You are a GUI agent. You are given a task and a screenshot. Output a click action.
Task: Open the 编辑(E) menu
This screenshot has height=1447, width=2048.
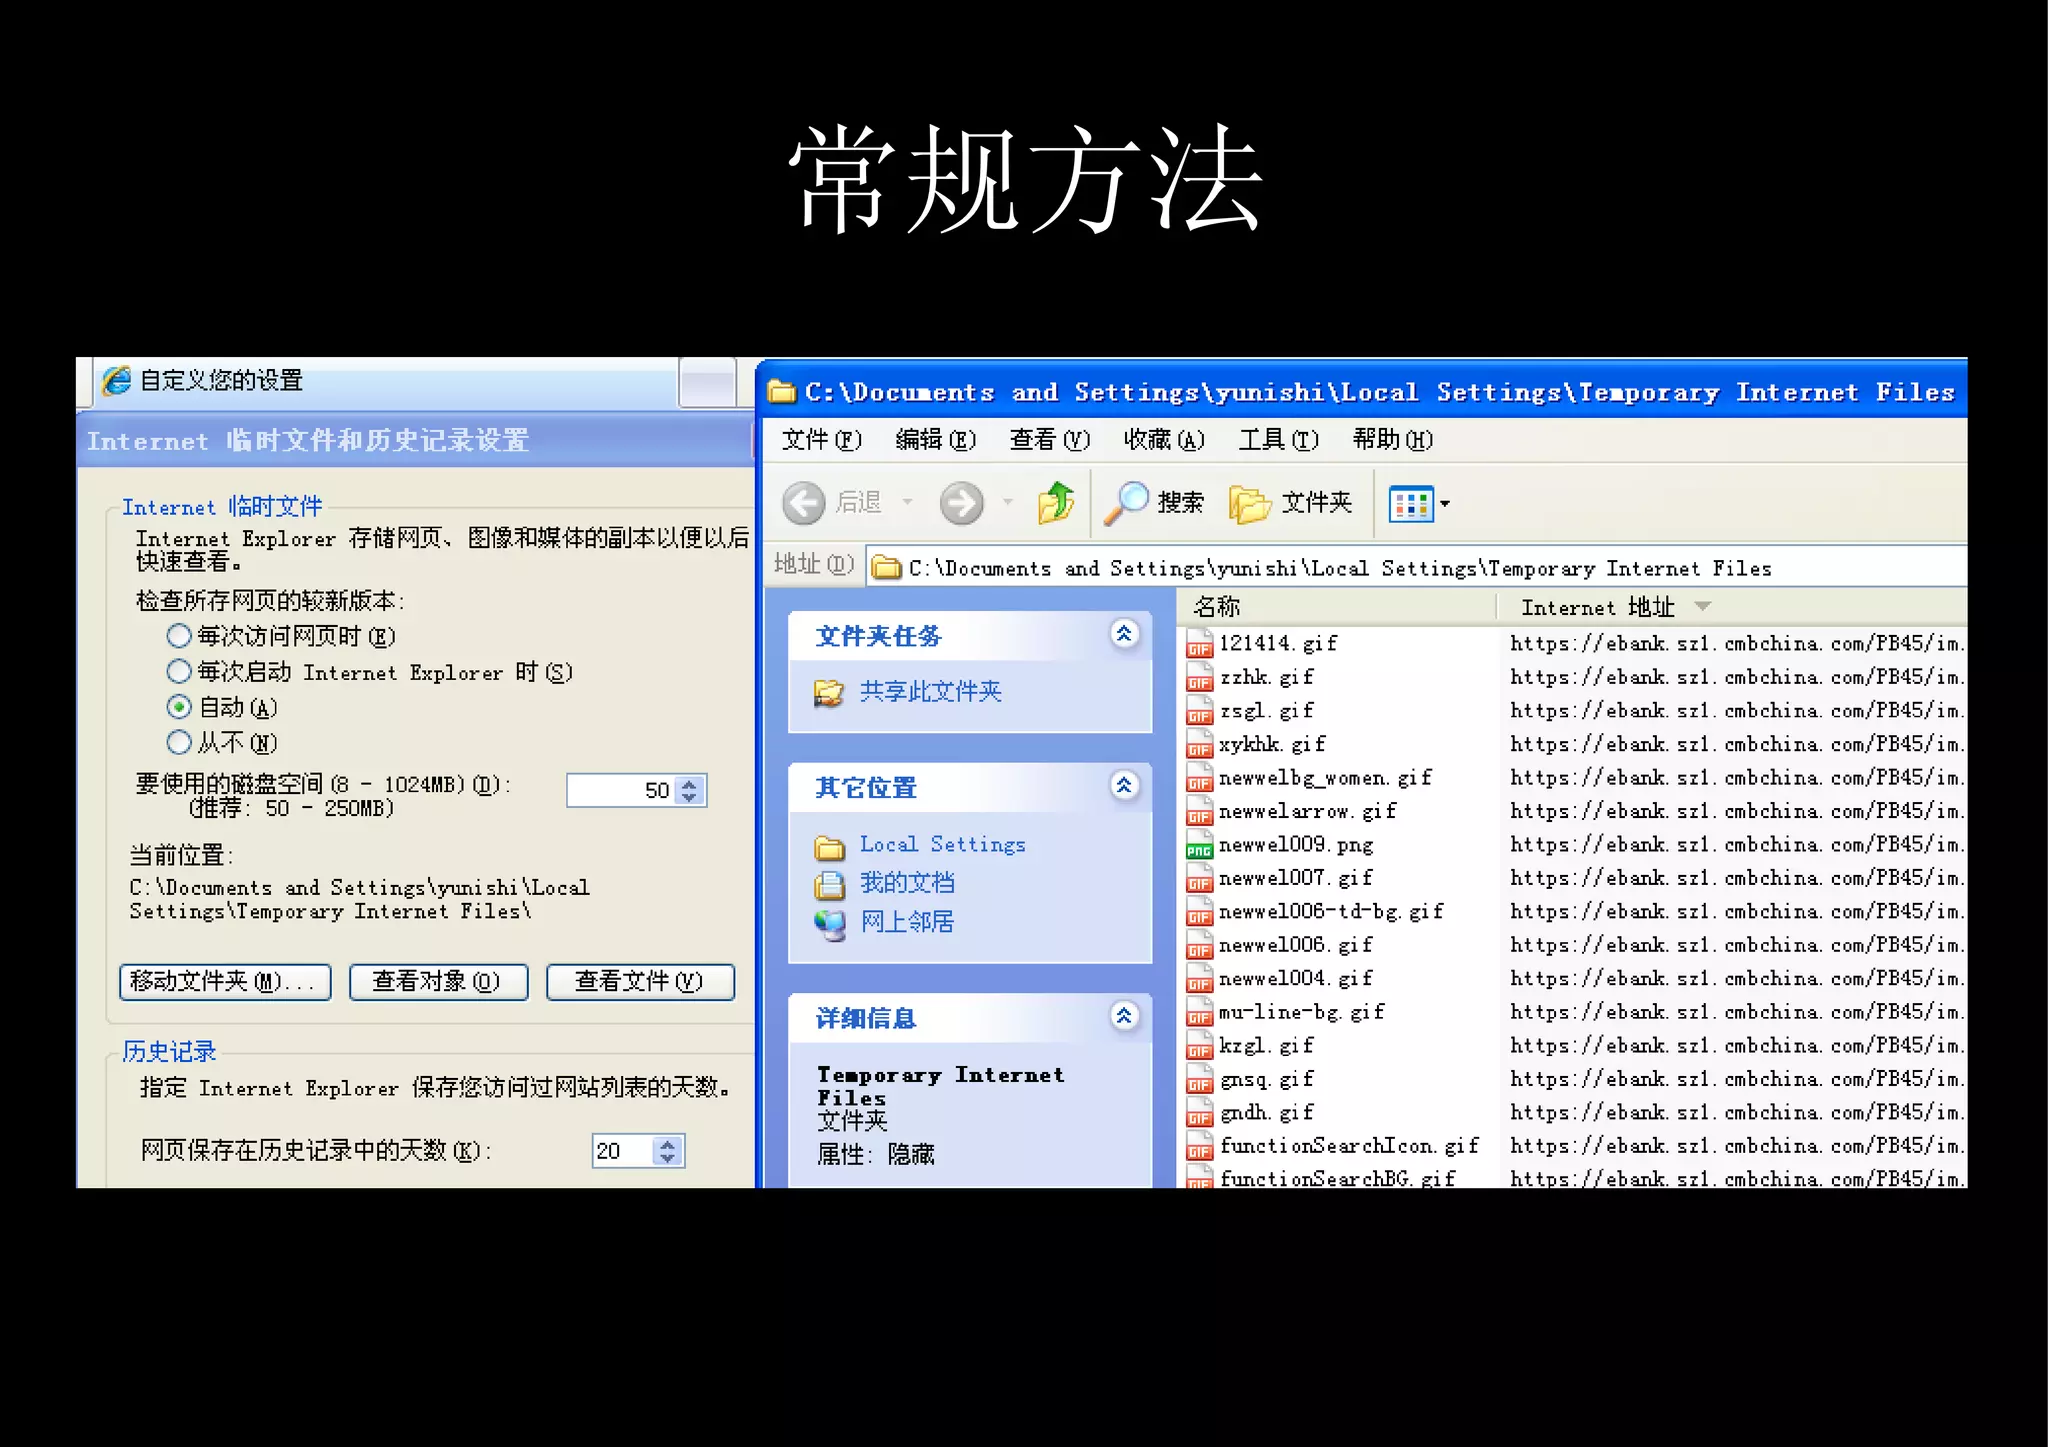(935, 440)
